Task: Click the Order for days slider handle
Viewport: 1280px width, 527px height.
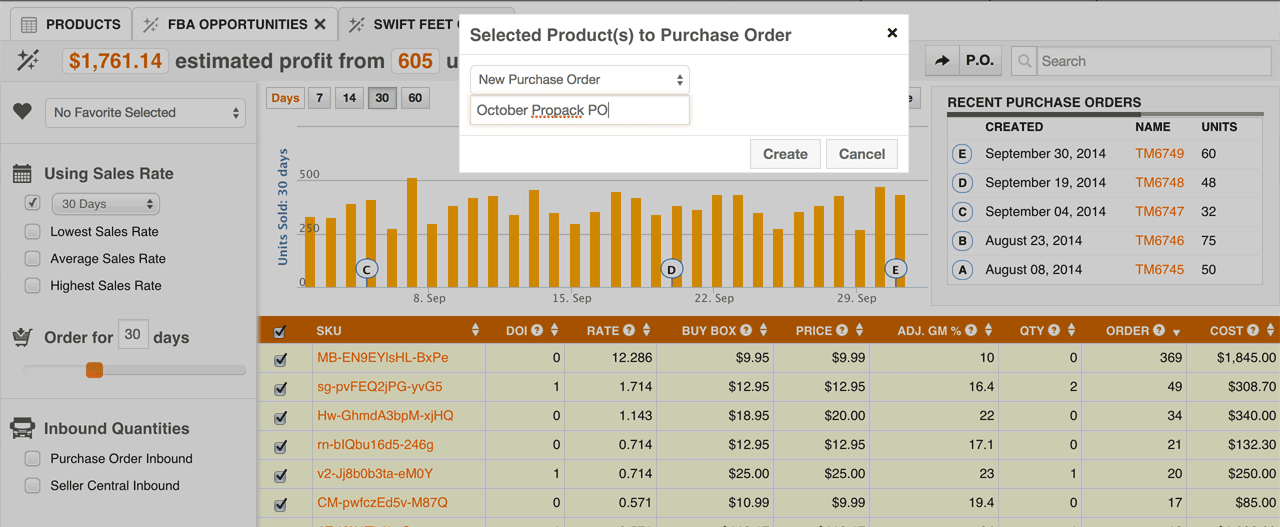Action: pos(94,370)
